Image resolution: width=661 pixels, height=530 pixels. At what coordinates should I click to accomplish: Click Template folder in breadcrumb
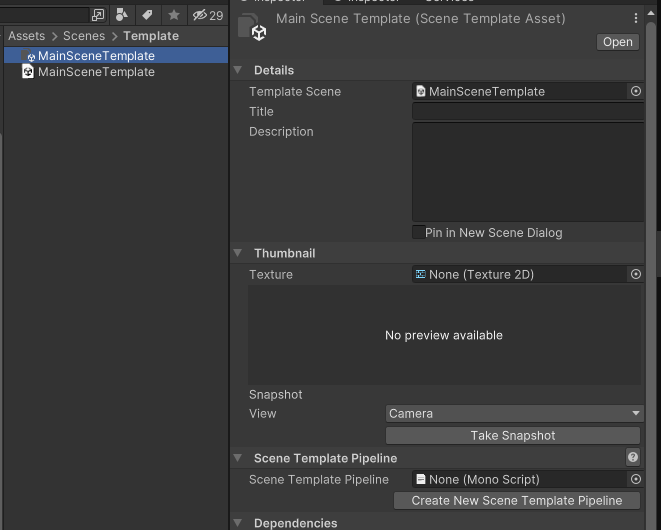pyautogui.click(x=151, y=36)
